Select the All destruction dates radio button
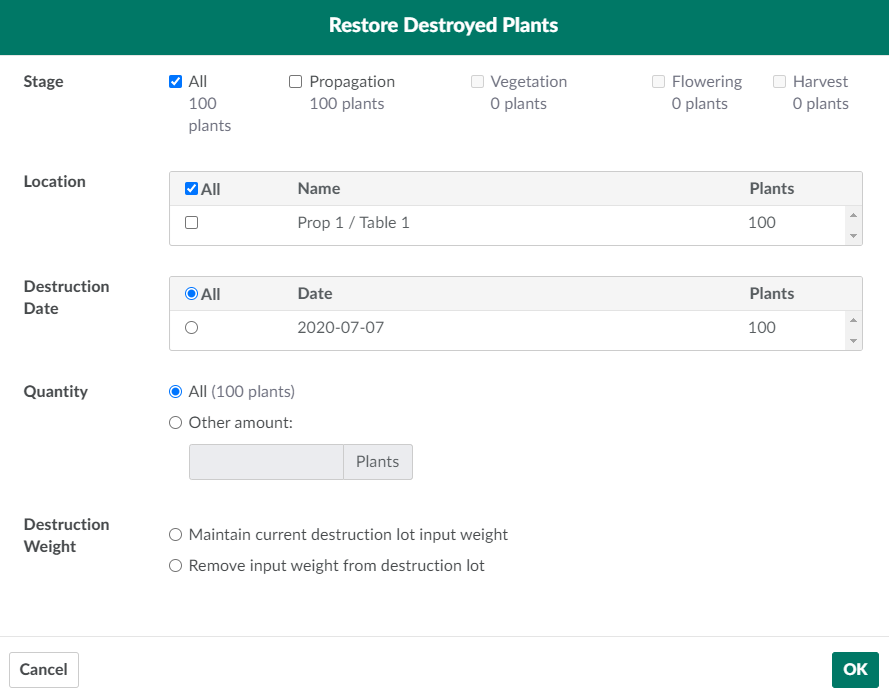This screenshot has width=889, height=700. tap(192, 294)
